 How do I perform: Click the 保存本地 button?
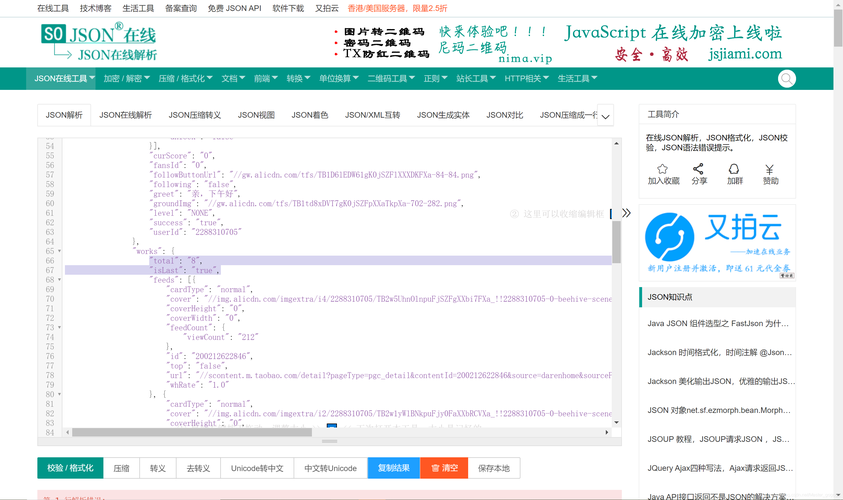pyautogui.click(x=494, y=468)
